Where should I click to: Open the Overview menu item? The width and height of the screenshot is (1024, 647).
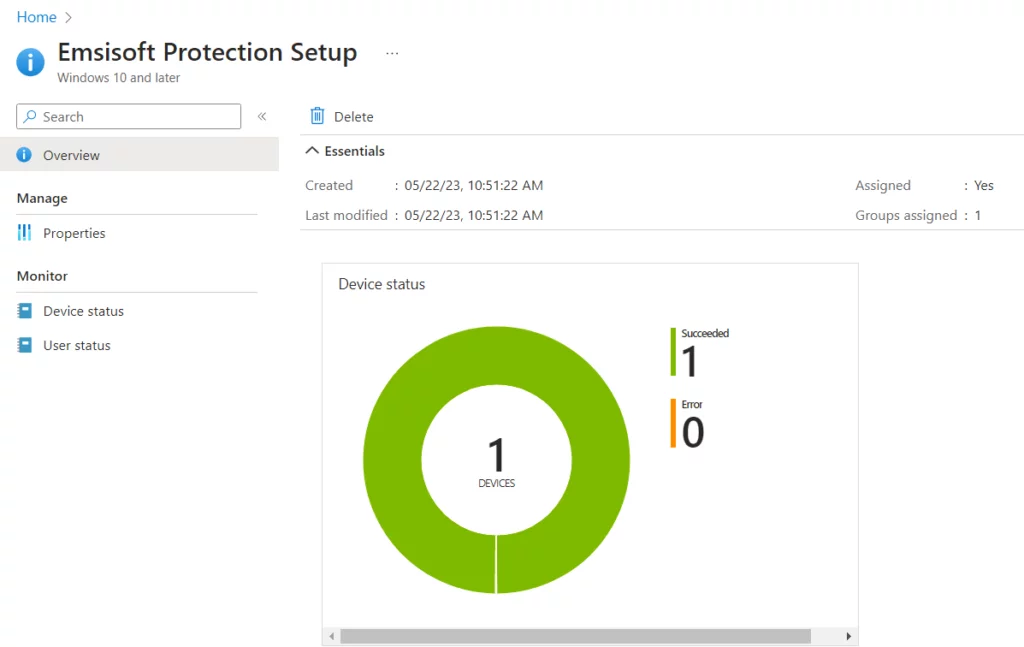(x=71, y=155)
